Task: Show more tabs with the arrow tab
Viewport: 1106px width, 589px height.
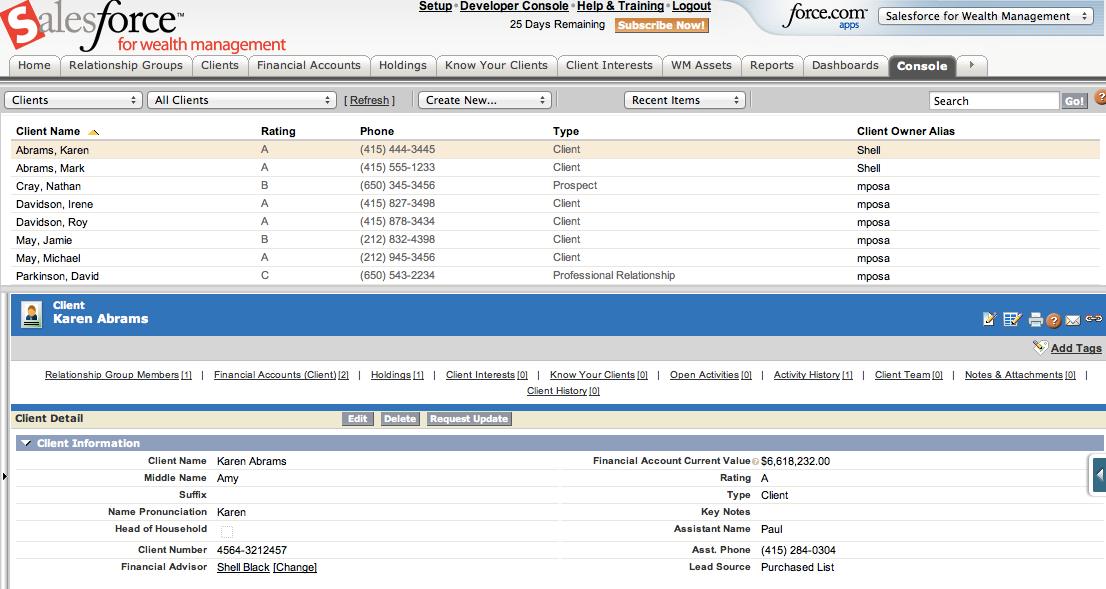Action: [x=971, y=65]
